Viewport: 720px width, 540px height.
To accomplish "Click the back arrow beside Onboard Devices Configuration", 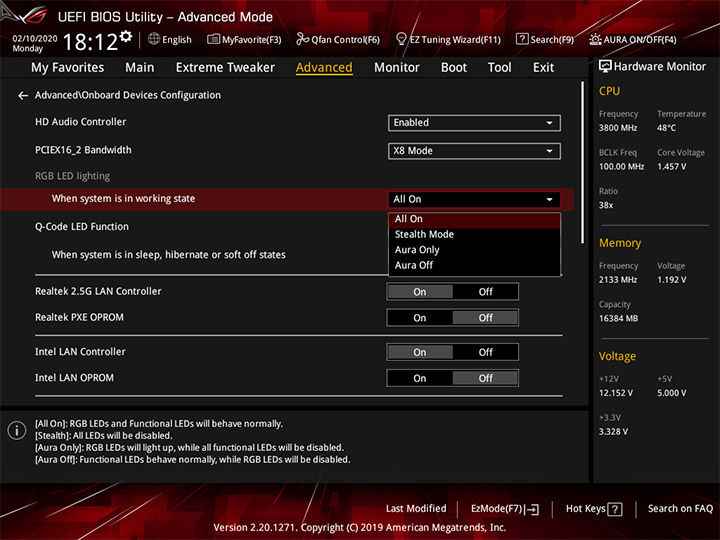I will (x=23, y=96).
